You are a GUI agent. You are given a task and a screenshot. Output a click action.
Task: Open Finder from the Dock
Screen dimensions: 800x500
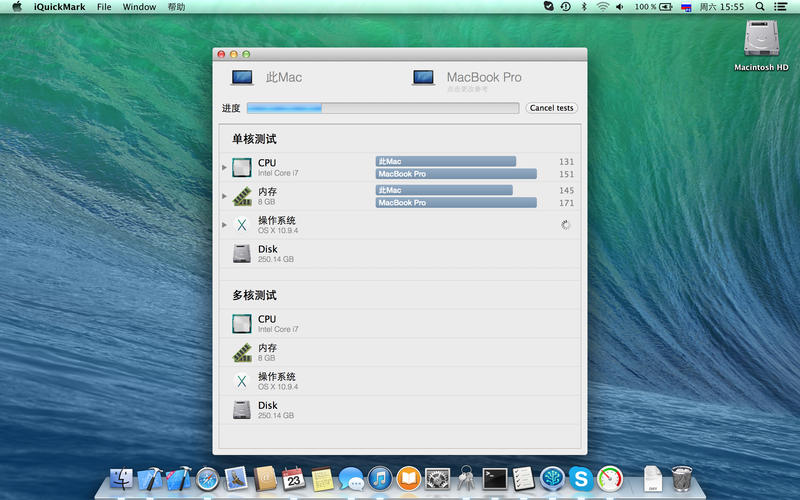pyautogui.click(x=121, y=479)
